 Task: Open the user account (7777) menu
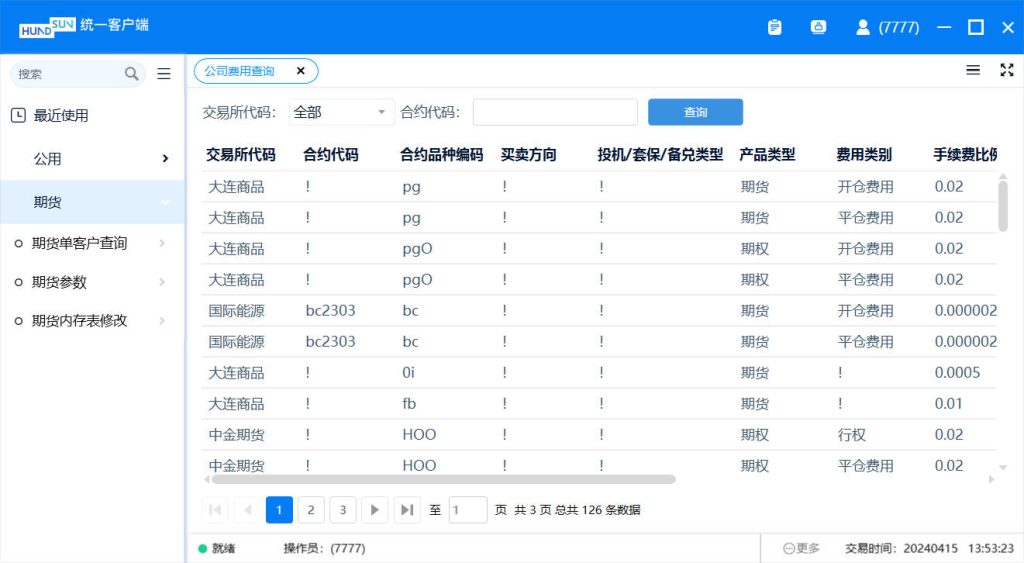[x=887, y=28]
